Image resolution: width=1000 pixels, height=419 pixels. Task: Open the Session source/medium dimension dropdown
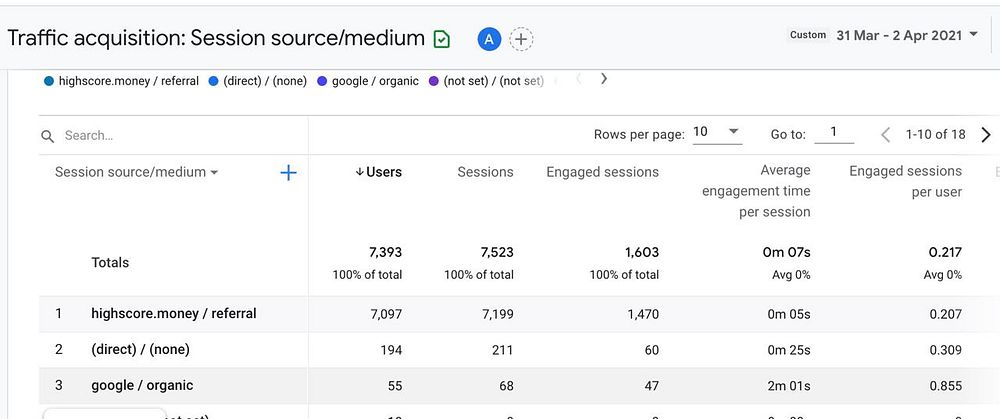coord(137,172)
